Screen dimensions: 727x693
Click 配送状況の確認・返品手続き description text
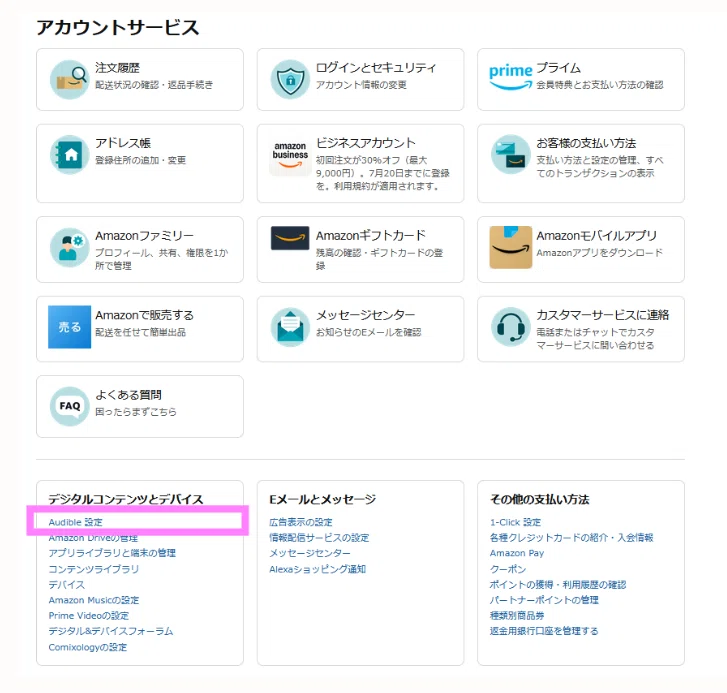pos(154,85)
